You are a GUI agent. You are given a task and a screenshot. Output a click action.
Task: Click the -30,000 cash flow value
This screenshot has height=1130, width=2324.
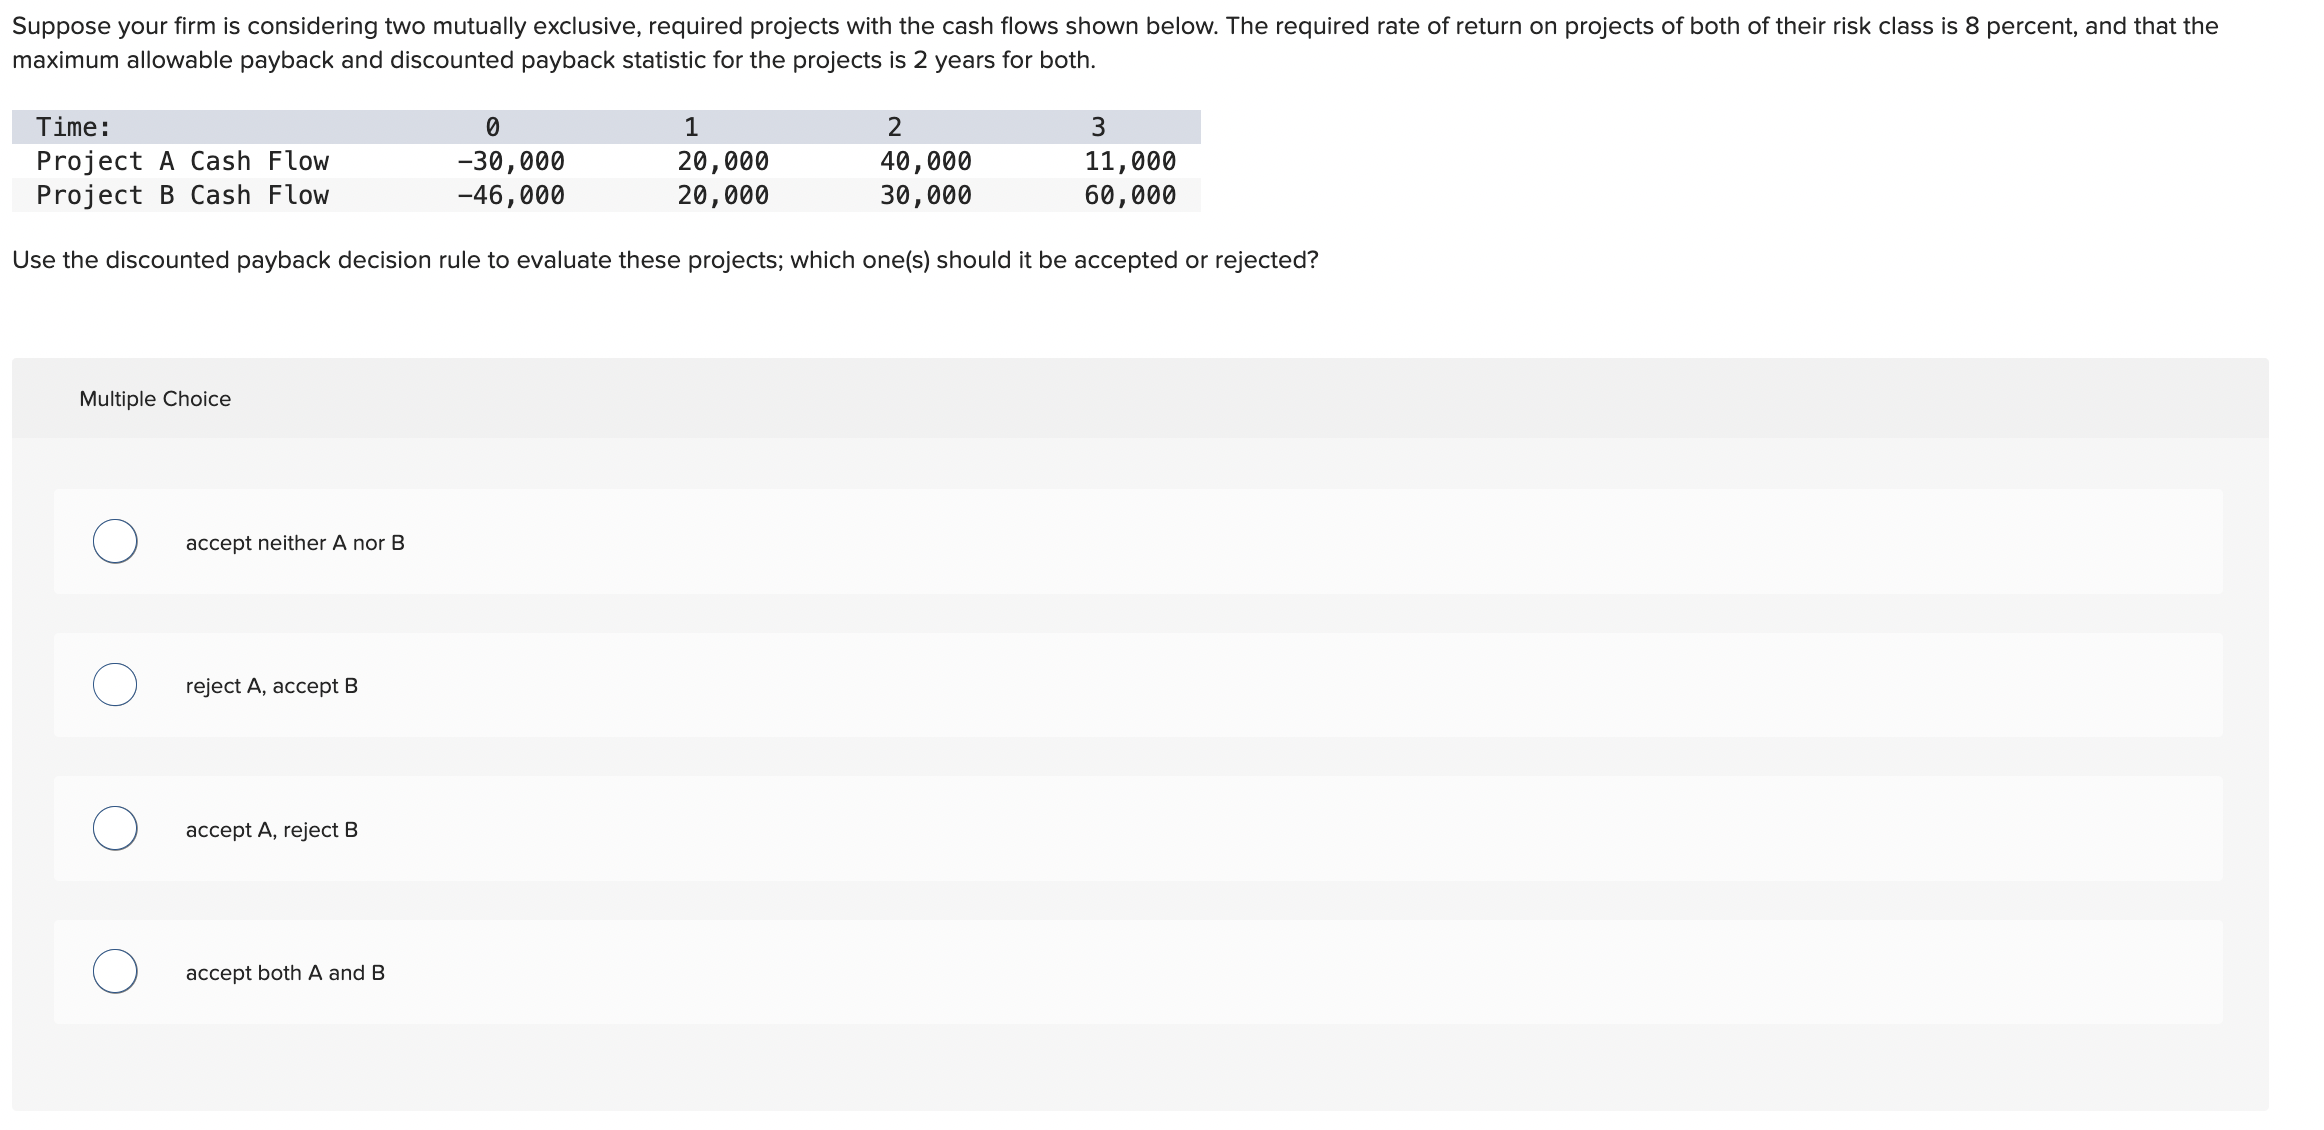511,161
